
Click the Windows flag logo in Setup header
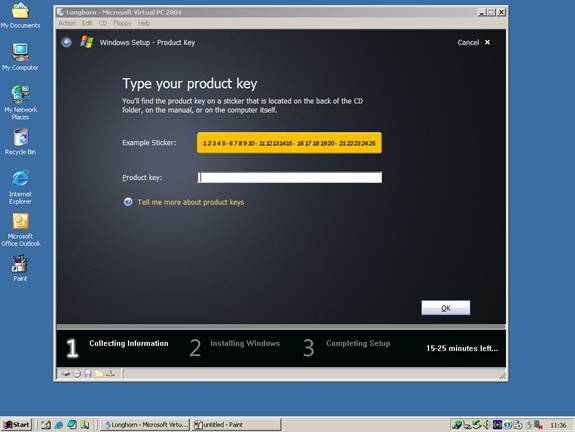pos(87,42)
